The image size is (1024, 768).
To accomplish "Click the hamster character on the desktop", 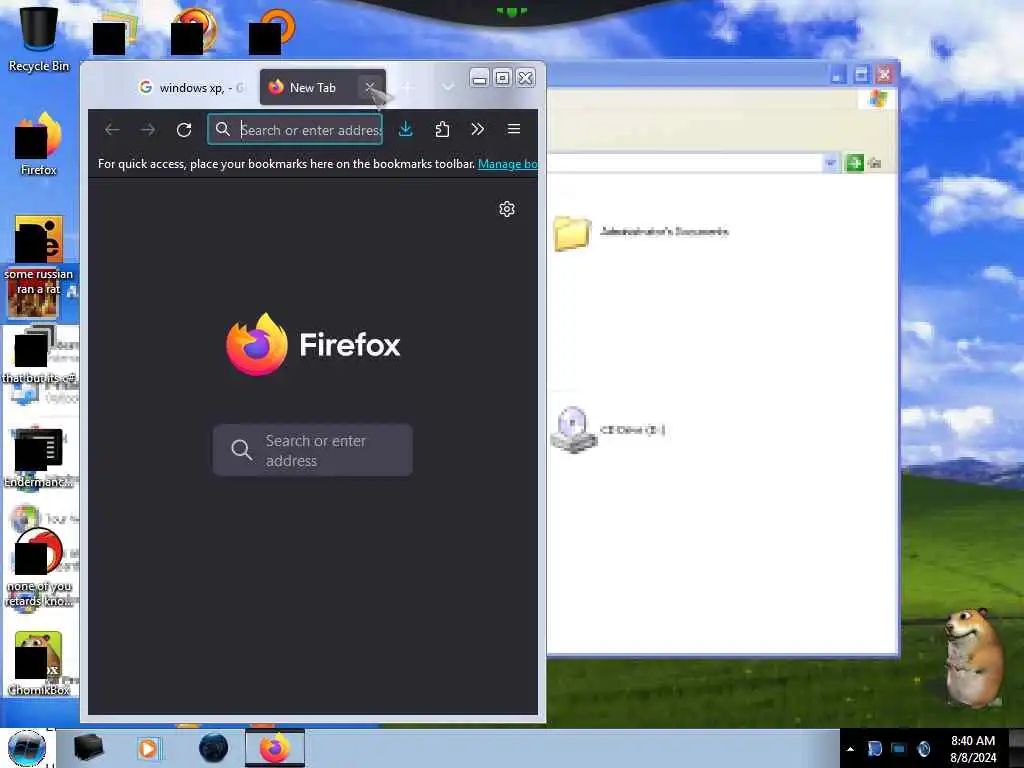I will click(974, 658).
